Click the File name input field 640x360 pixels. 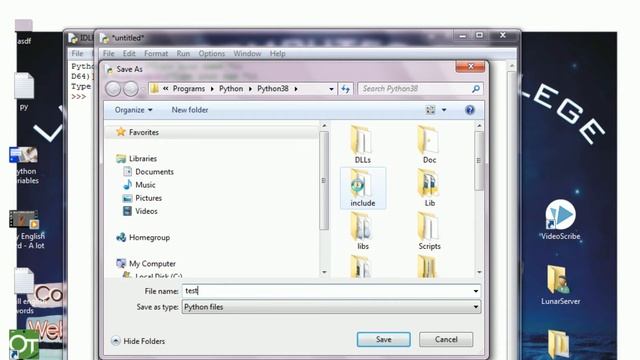[x=327, y=291]
